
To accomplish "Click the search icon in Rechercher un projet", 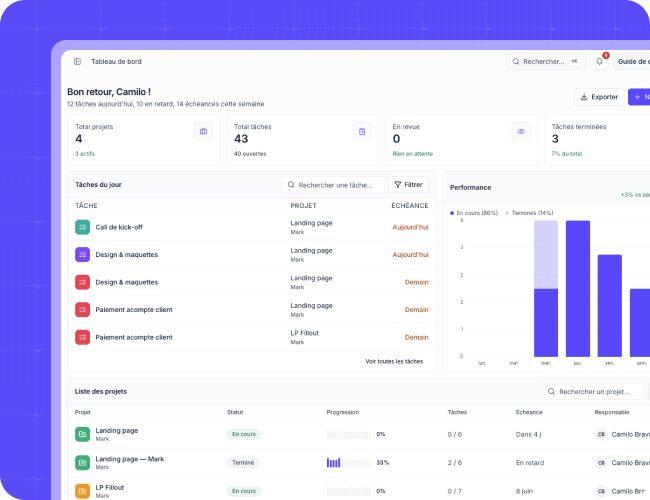I will pyautogui.click(x=551, y=391).
